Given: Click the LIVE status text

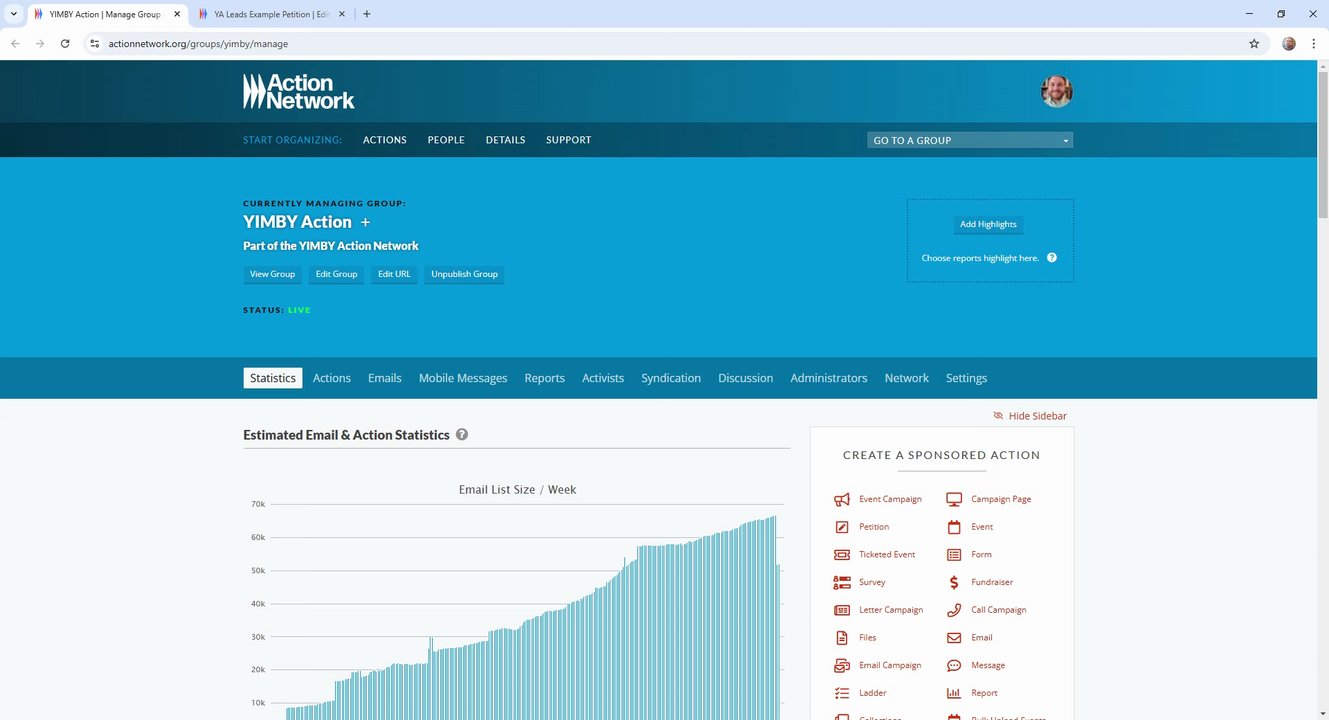Looking at the screenshot, I should 299,310.
